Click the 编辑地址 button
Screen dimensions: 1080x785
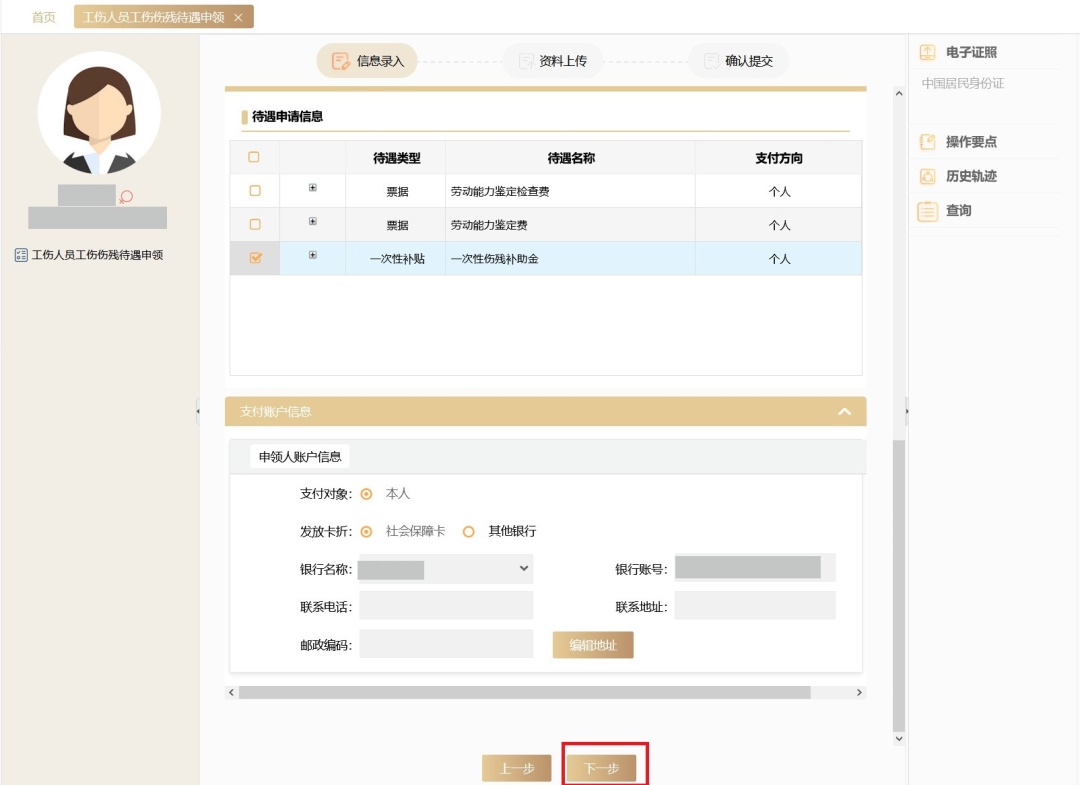(x=593, y=645)
